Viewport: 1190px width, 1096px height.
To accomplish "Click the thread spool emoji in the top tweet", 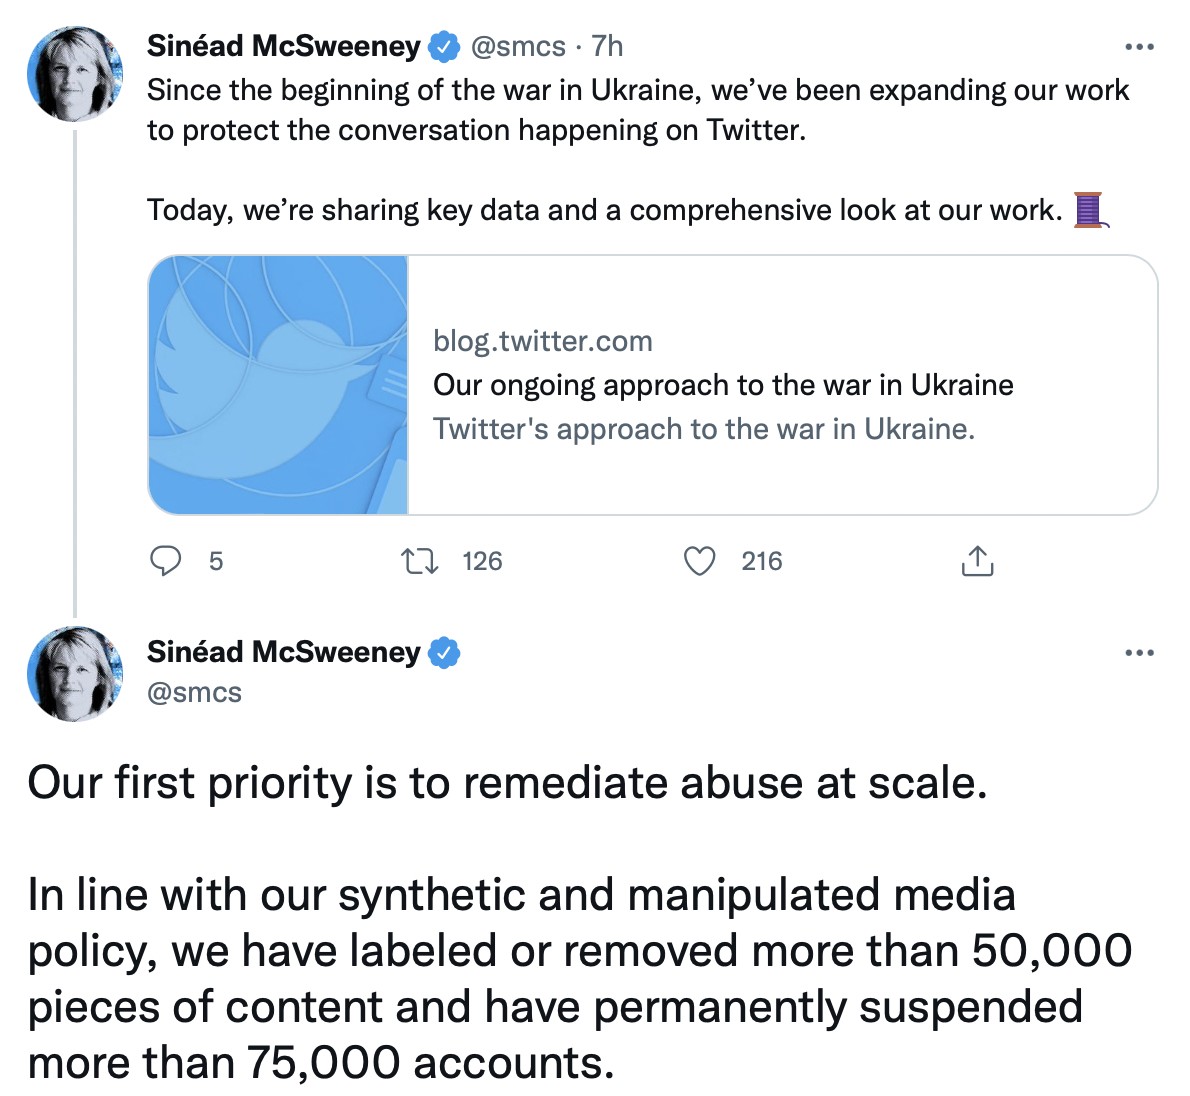I will coord(1089,210).
